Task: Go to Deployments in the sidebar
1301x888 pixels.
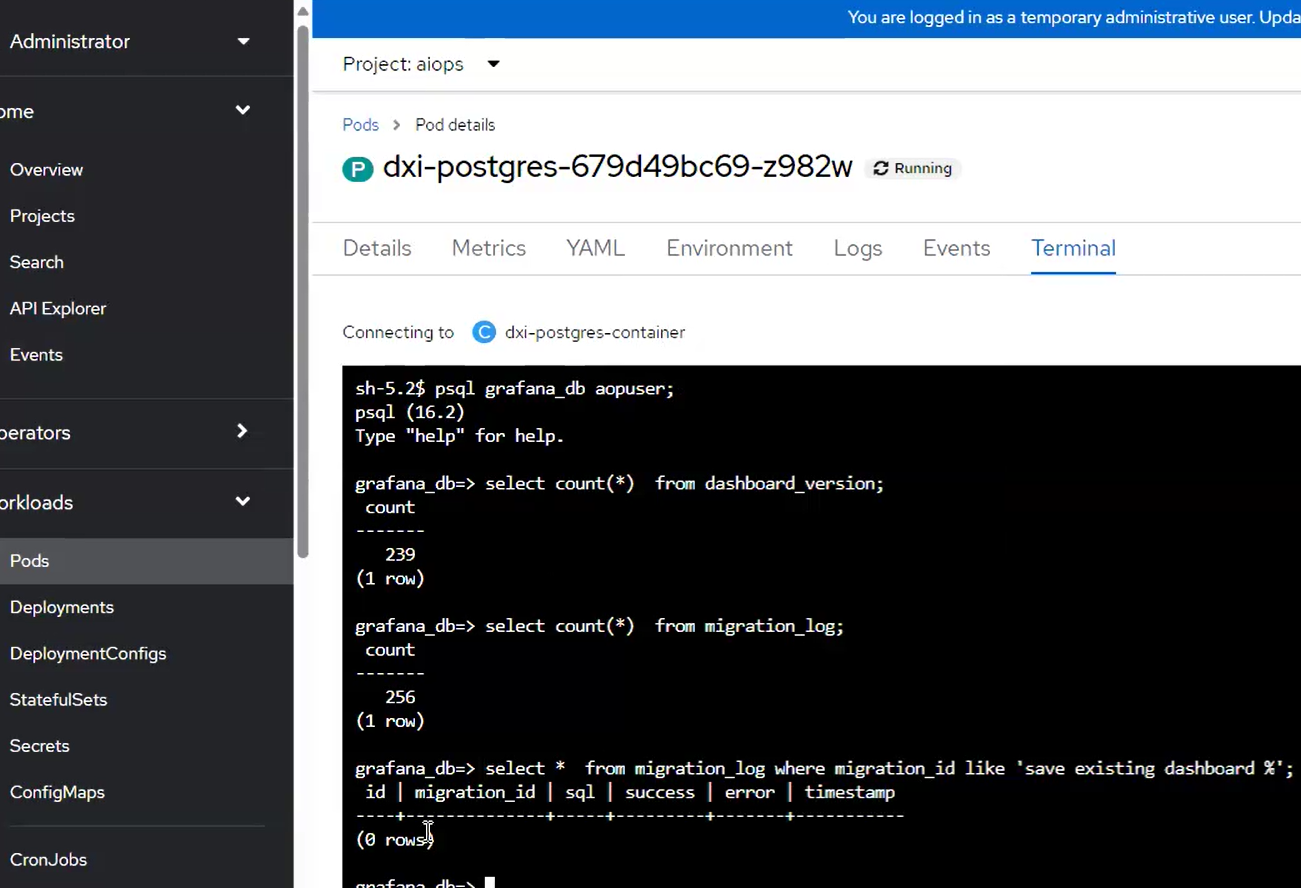Action: tap(62, 607)
